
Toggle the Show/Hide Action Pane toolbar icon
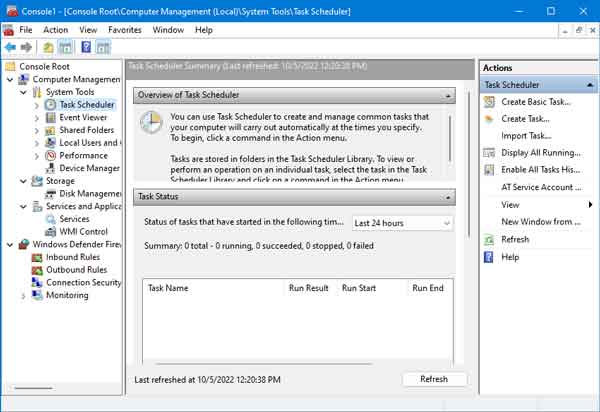coord(103,47)
